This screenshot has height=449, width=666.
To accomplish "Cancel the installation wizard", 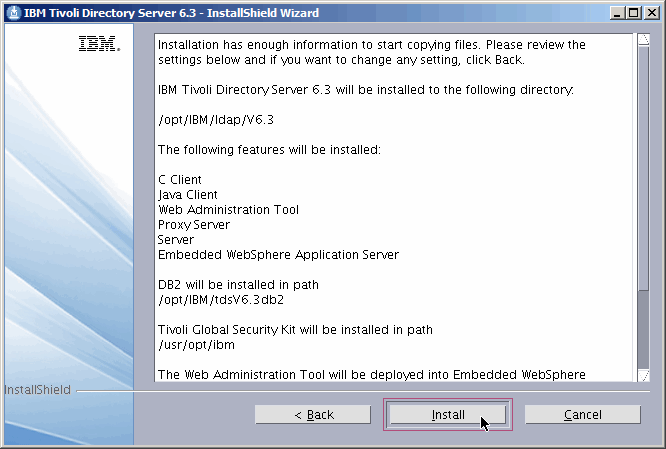I will [582, 414].
